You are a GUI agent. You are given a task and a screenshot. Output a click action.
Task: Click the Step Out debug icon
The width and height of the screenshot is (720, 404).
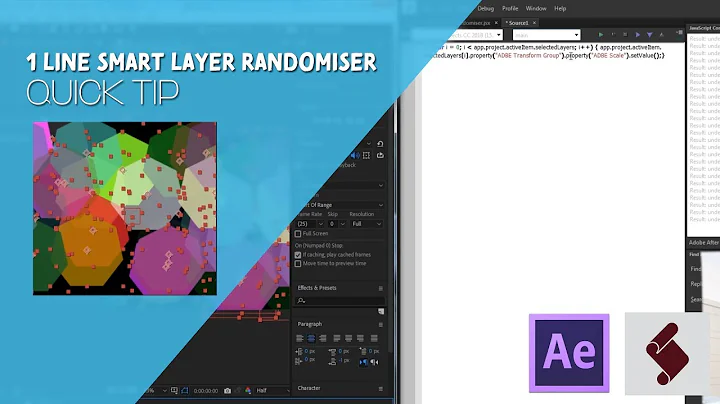pyautogui.click(x=662, y=35)
